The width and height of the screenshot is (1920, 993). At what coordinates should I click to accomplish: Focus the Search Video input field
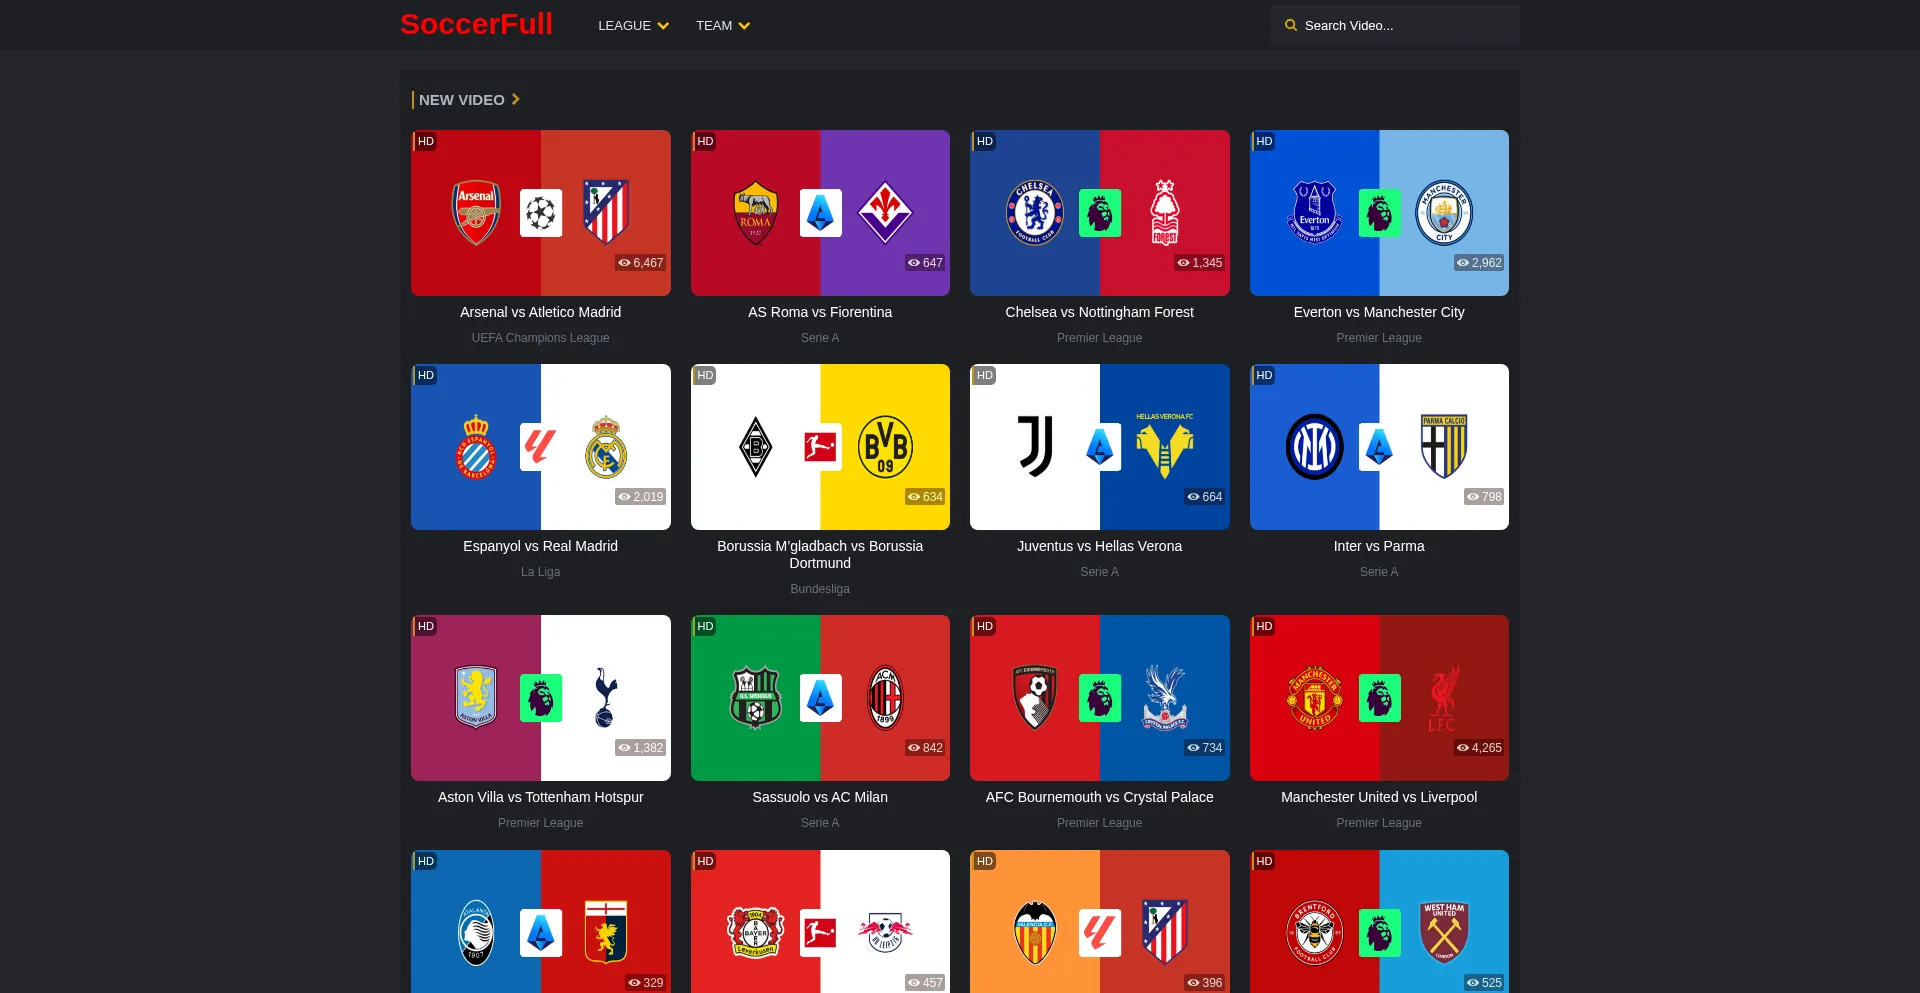[x=1395, y=26]
